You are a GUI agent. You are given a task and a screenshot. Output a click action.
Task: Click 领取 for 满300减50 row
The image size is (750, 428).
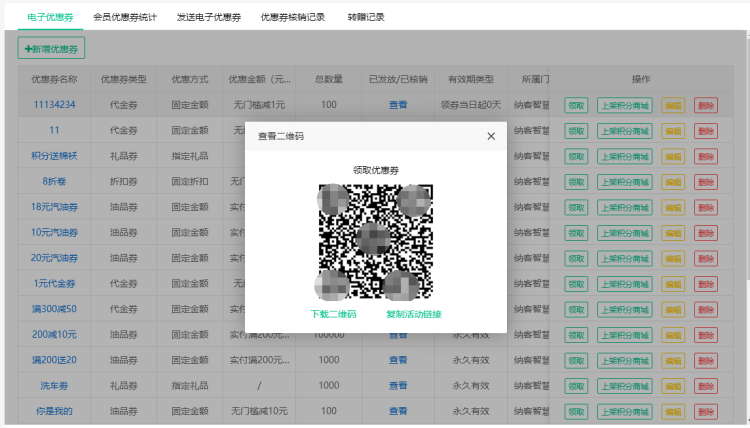[576, 310]
